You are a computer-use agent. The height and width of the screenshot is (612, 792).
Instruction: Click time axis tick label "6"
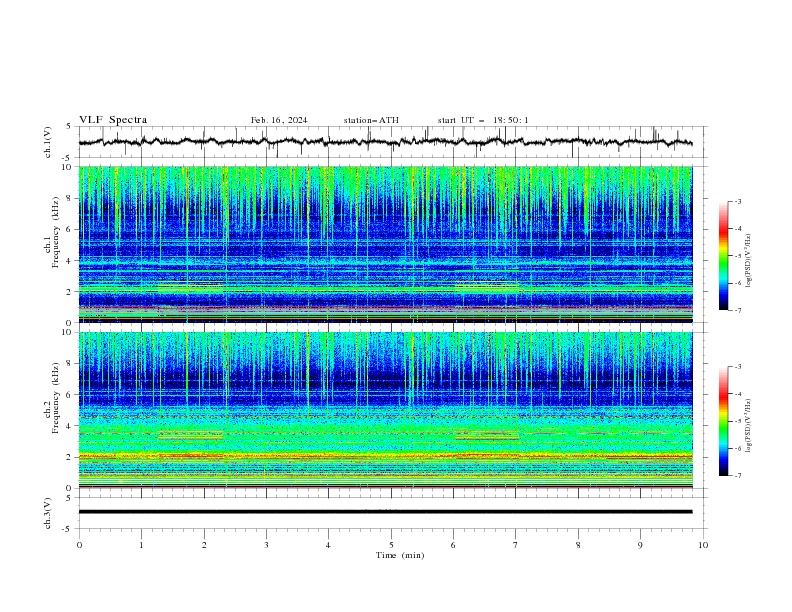453,545
